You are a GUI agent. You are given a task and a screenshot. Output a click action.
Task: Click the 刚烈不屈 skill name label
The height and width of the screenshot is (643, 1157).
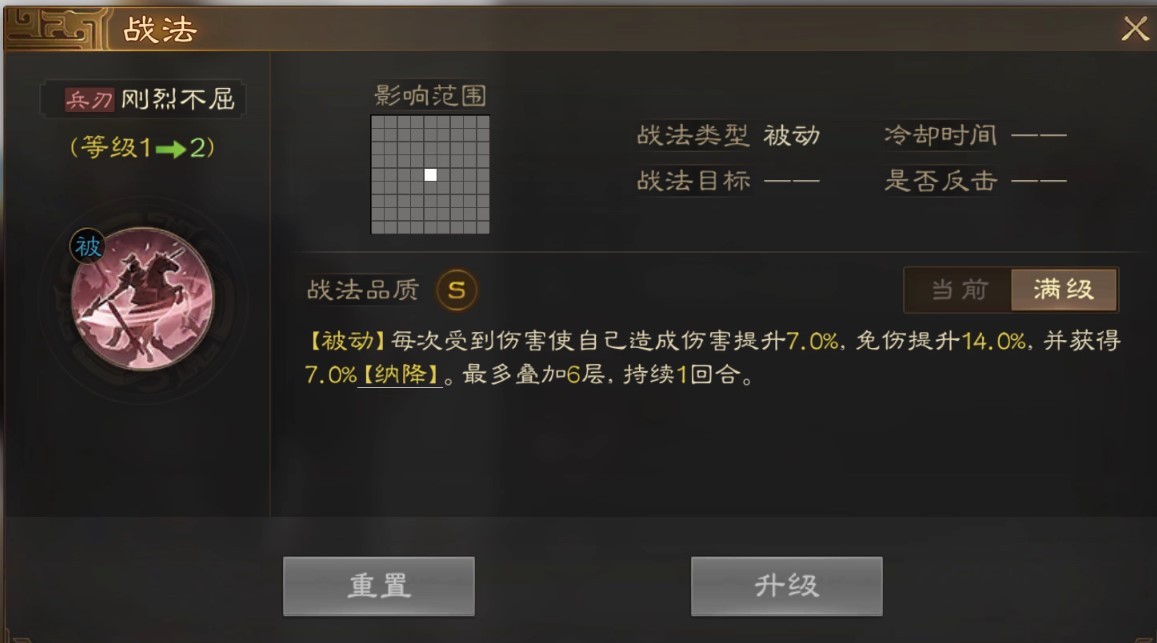pyautogui.click(x=178, y=100)
